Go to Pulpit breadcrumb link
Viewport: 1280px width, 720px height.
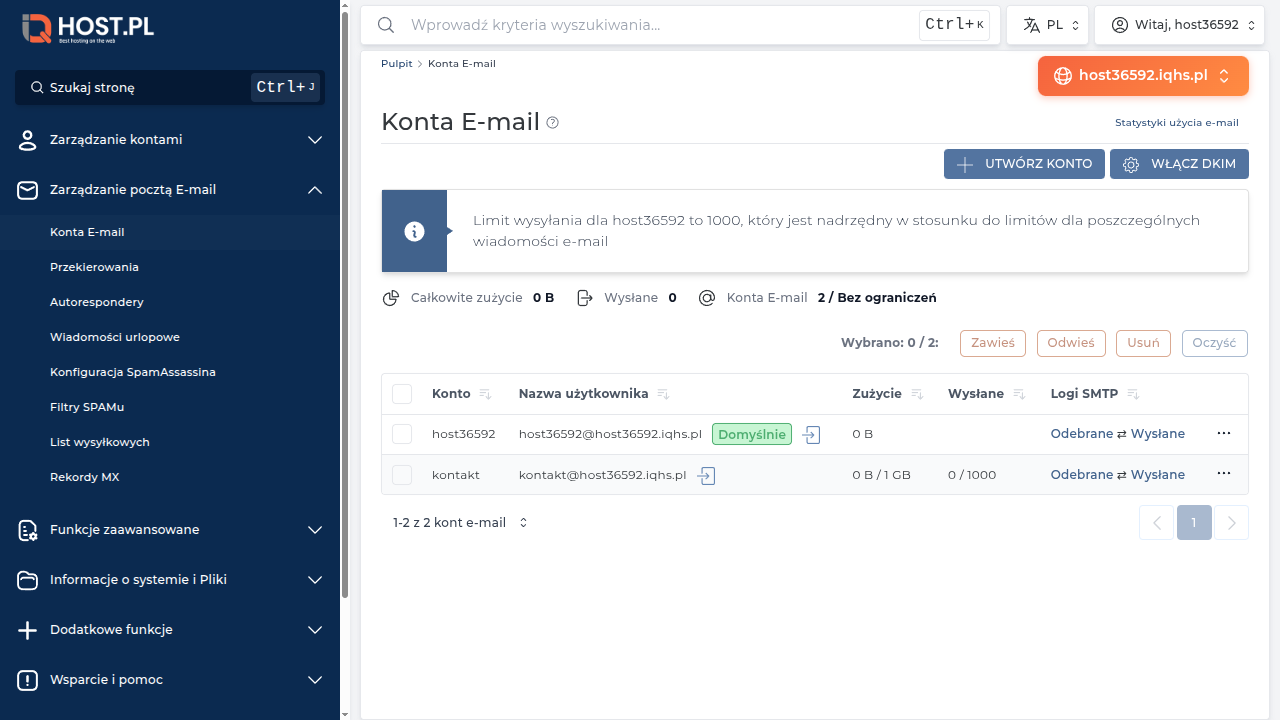click(396, 64)
